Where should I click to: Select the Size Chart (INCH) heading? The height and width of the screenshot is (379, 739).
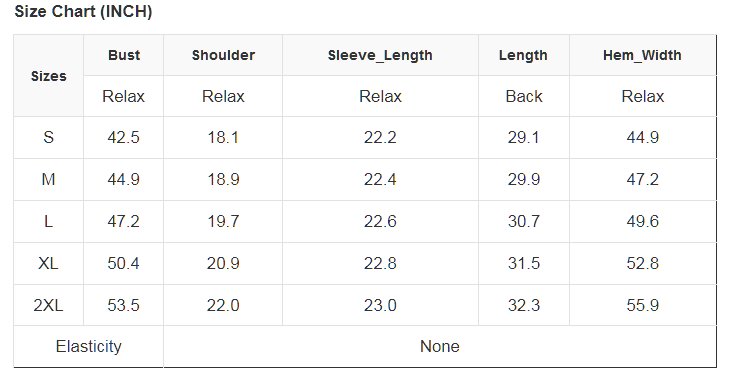point(83,11)
